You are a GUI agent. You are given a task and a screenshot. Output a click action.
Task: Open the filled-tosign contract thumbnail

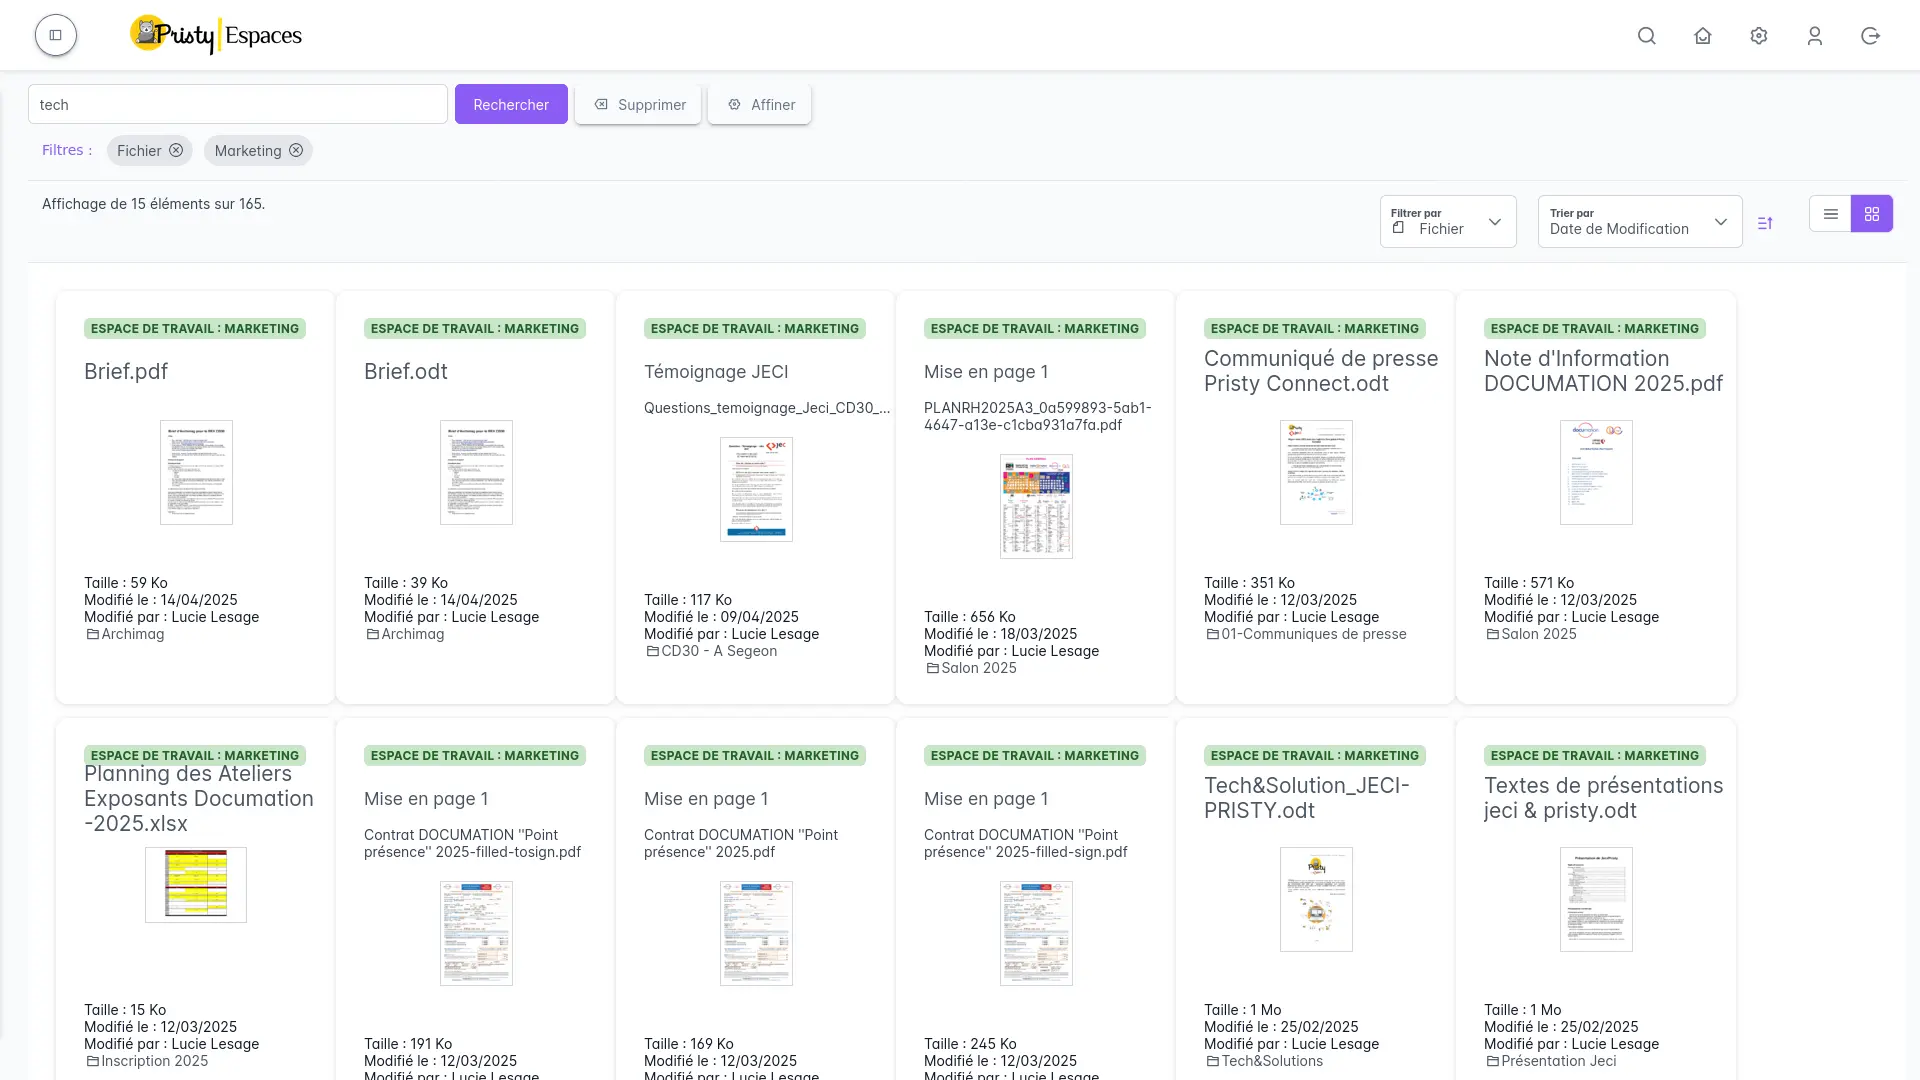click(476, 933)
